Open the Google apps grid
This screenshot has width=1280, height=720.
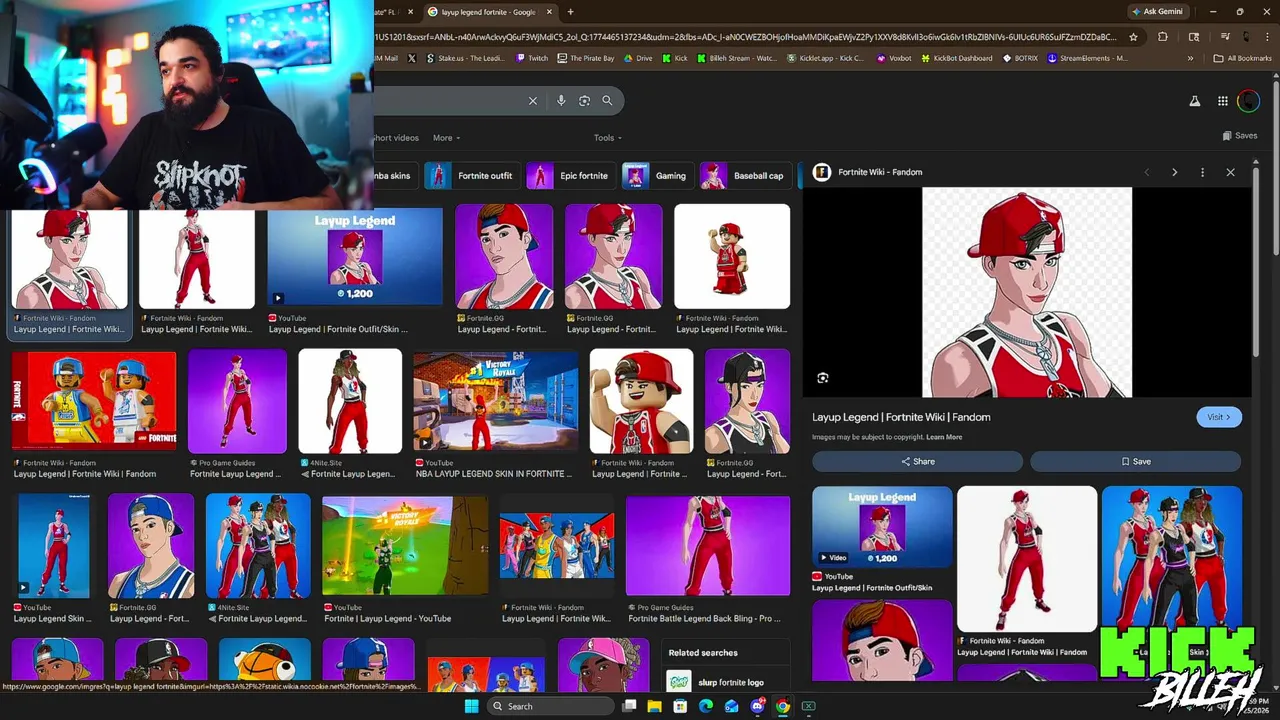[x=1222, y=101]
